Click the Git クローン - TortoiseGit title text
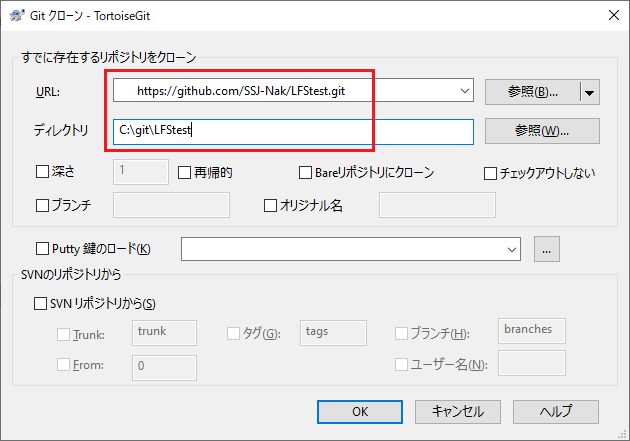The width and height of the screenshot is (630, 441). click(x=90, y=16)
